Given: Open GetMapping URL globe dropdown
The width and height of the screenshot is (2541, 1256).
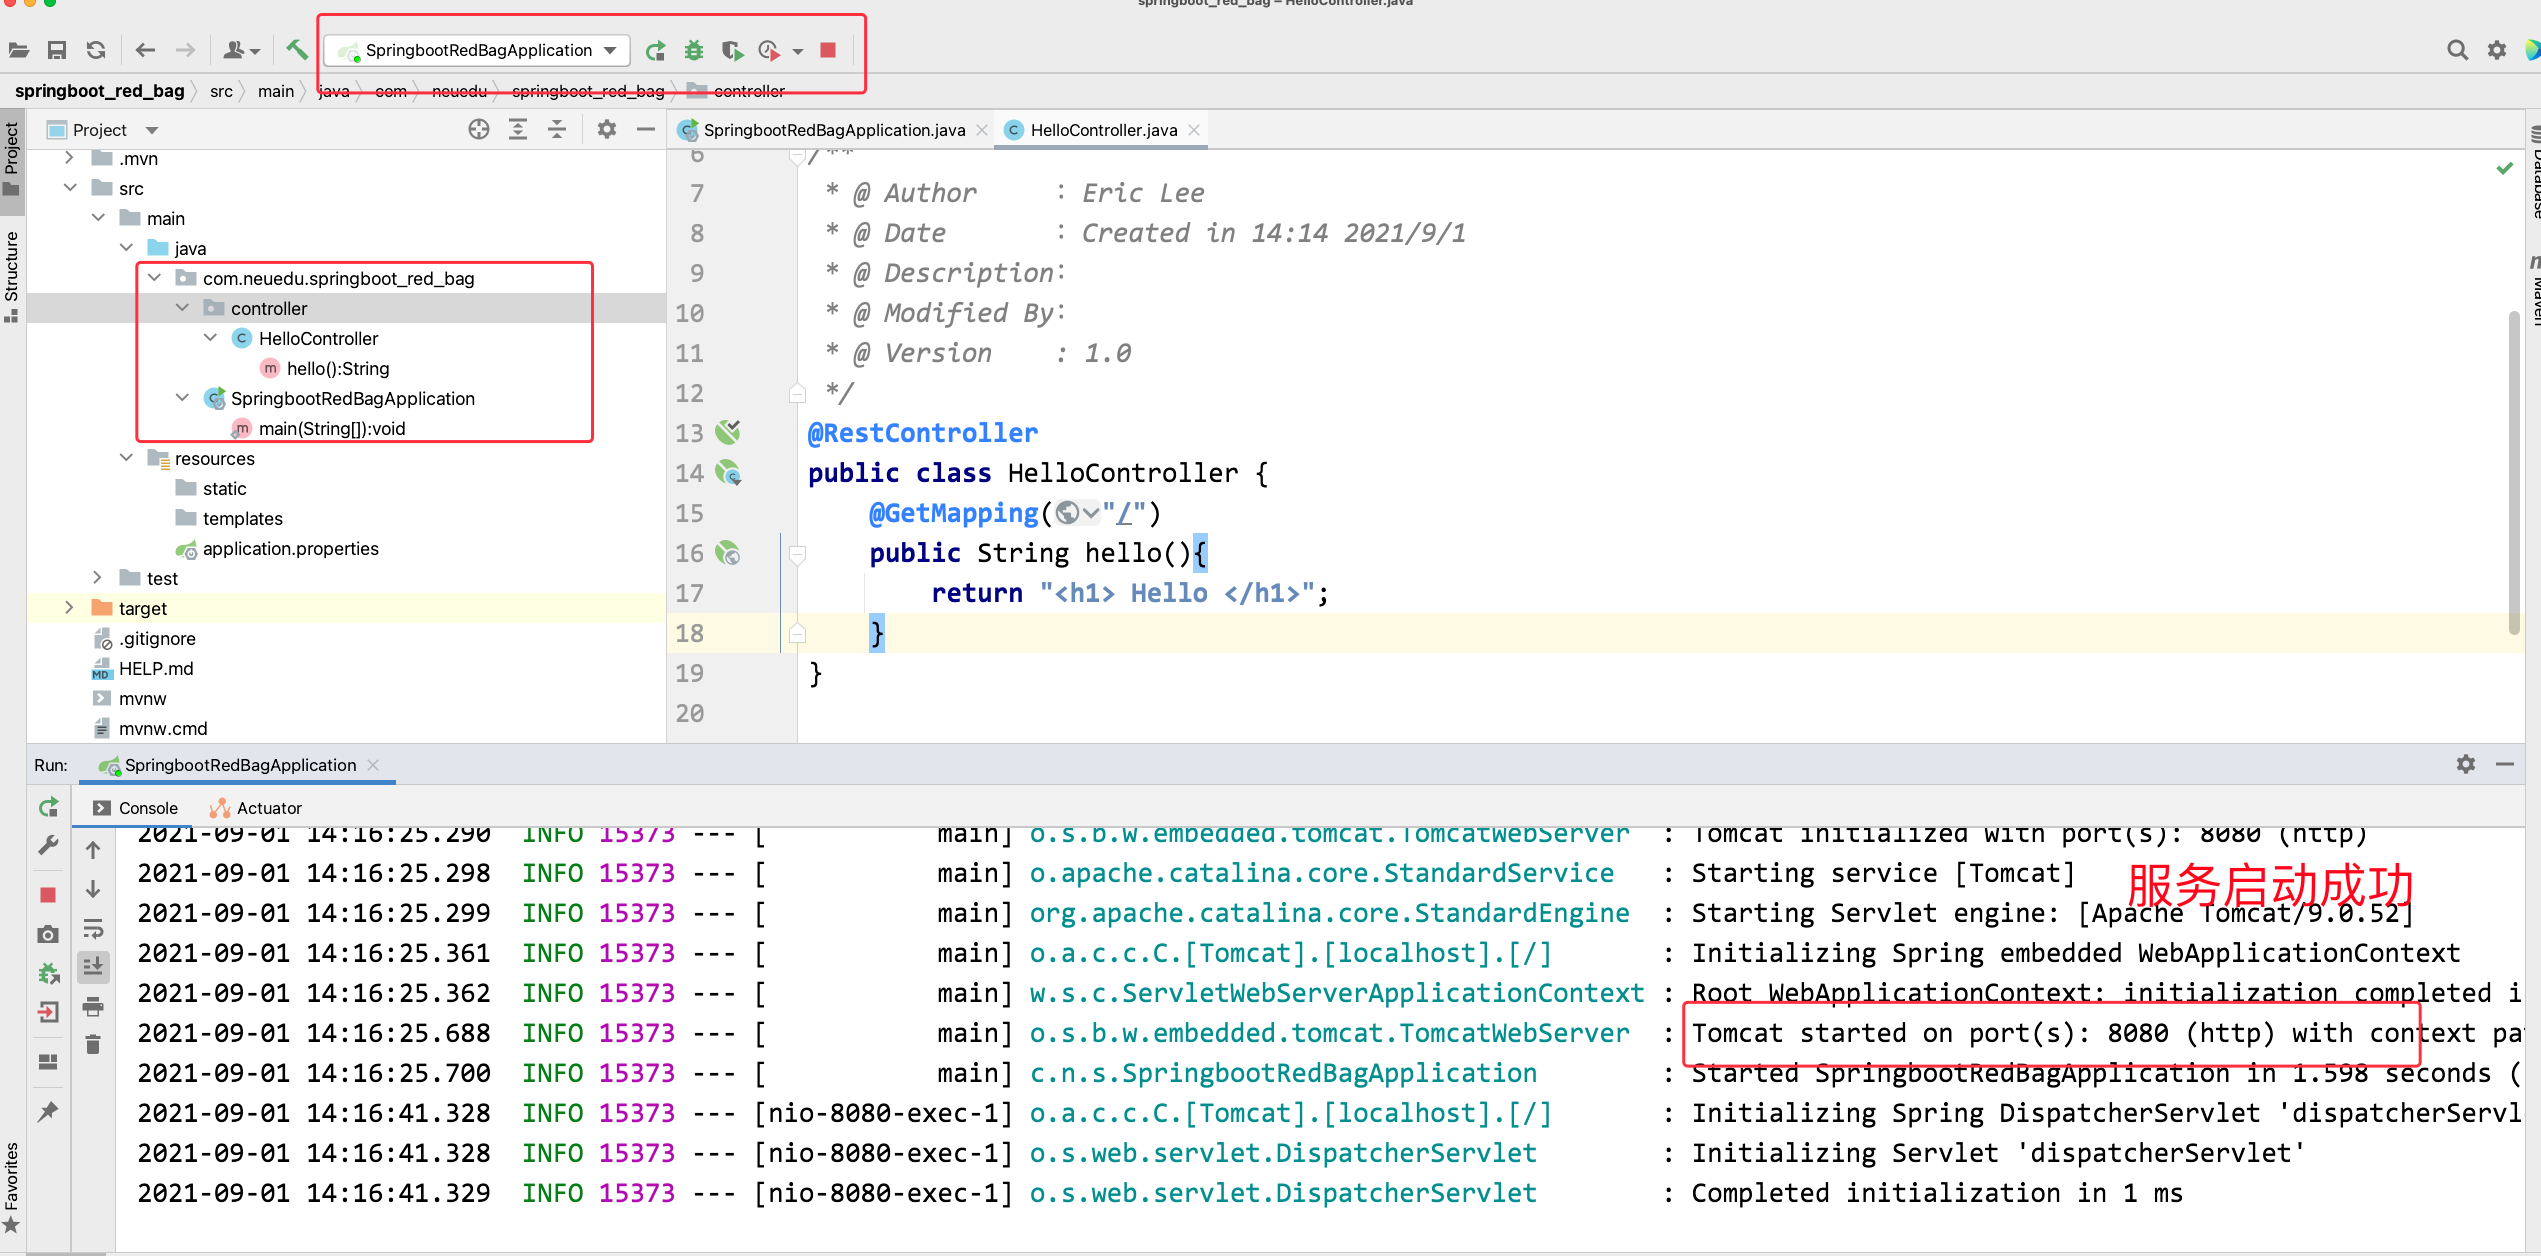Looking at the screenshot, I should click(1077, 513).
